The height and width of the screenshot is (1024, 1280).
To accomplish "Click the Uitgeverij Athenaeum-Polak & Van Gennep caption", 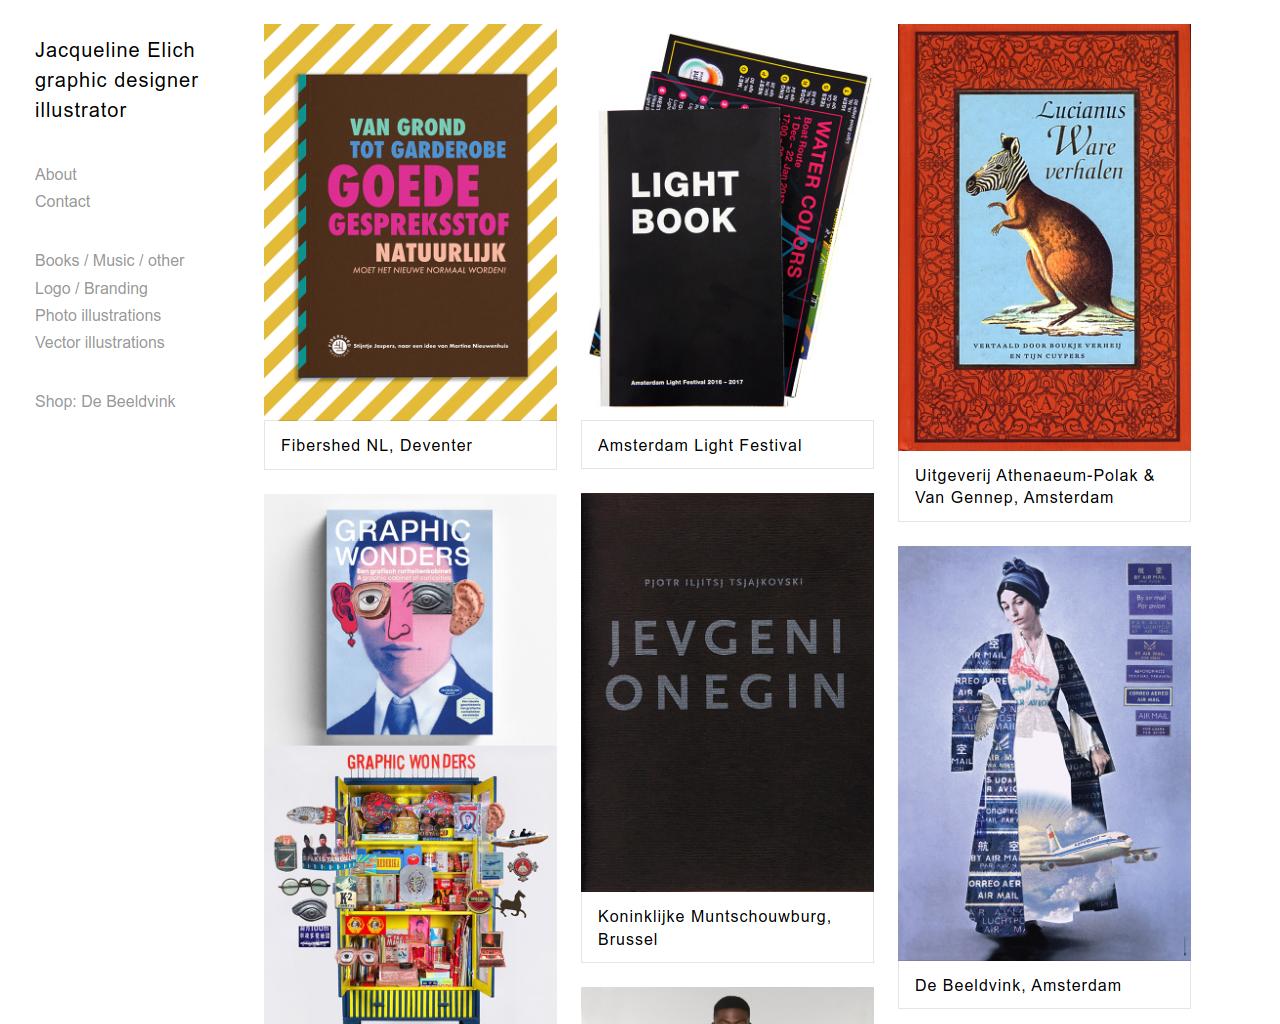I will 1035,486.
